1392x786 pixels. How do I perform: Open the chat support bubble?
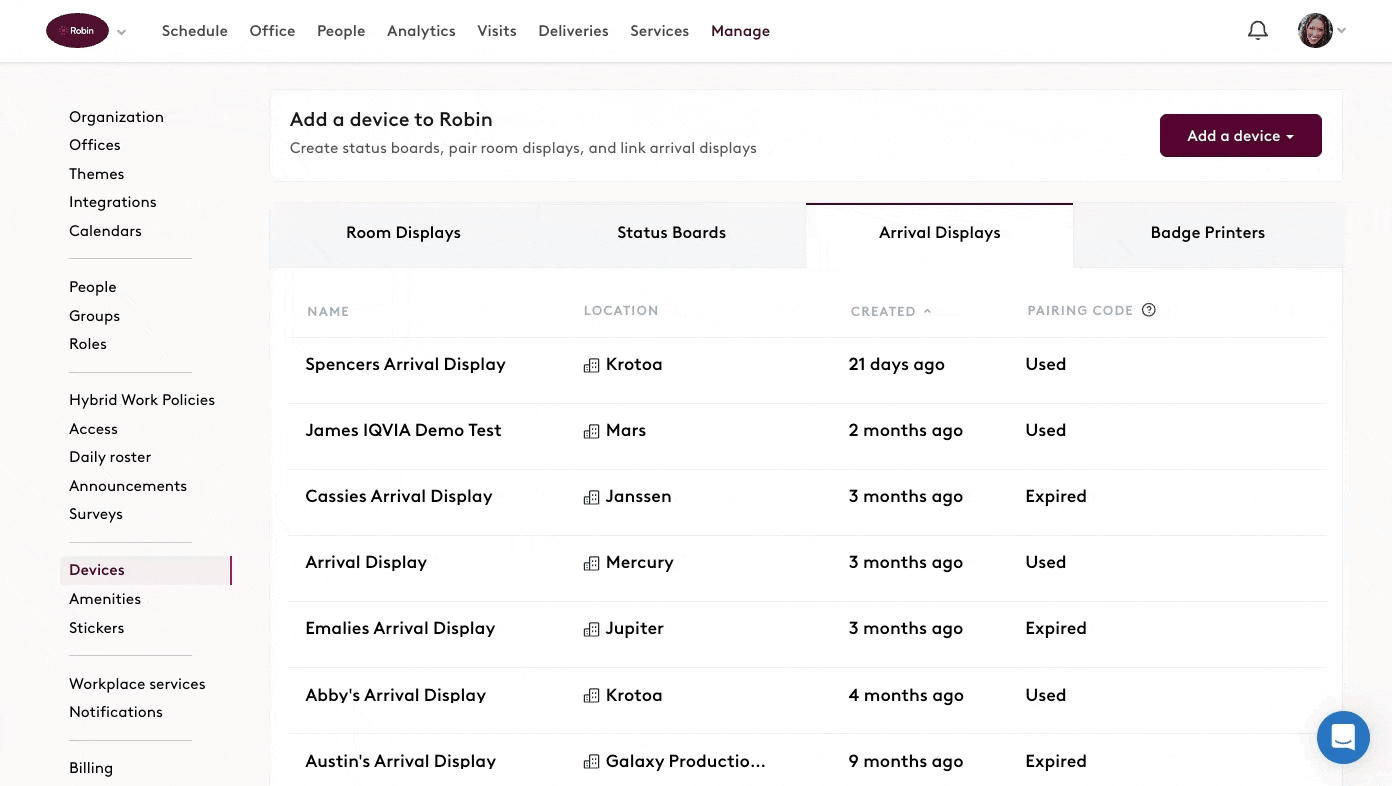pyautogui.click(x=1343, y=738)
